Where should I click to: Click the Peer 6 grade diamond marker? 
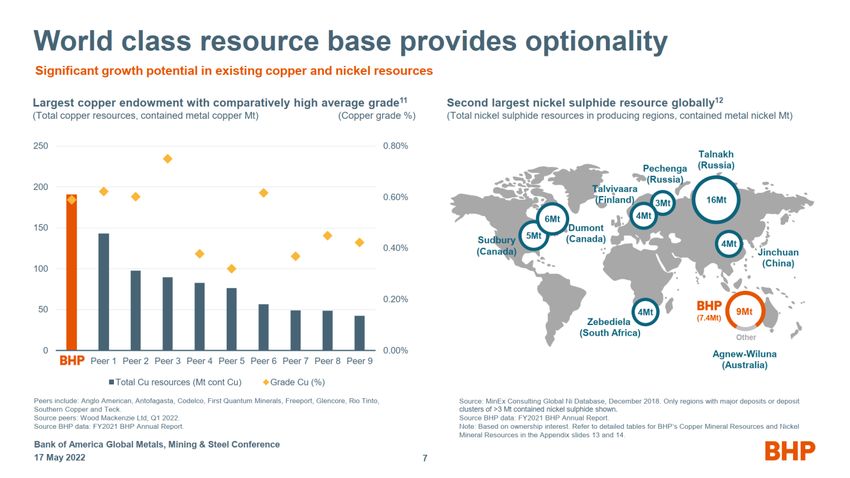point(263,193)
